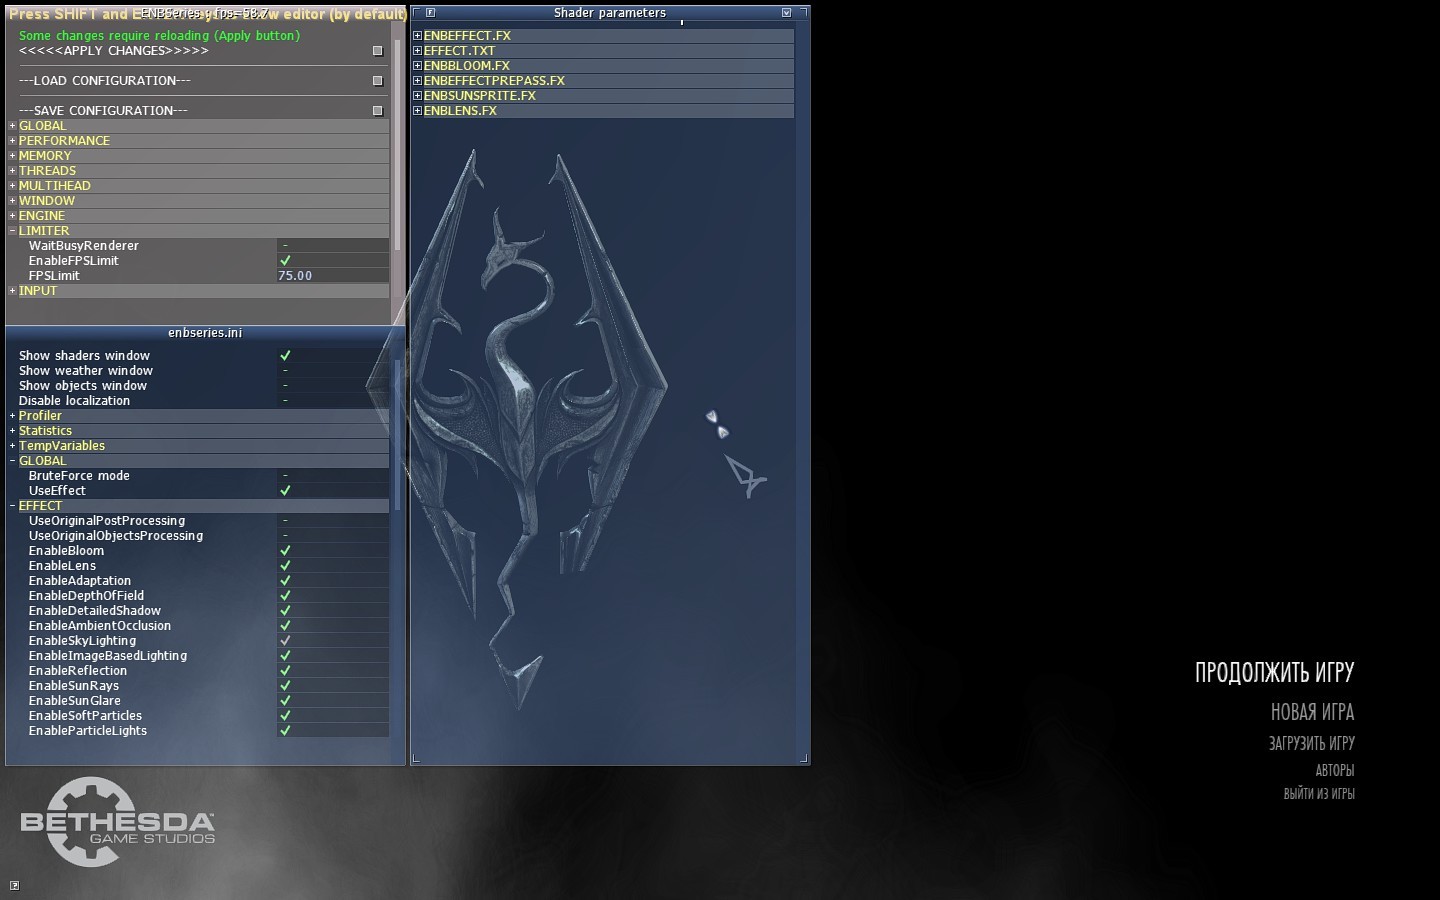Uncheck EnableDetailedShadow
The image size is (1440, 900).
[x=285, y=611]
